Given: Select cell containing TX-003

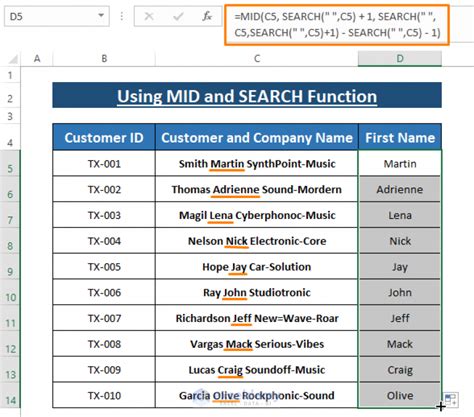Looking at the screenshot, I should [x=104, y=215].
